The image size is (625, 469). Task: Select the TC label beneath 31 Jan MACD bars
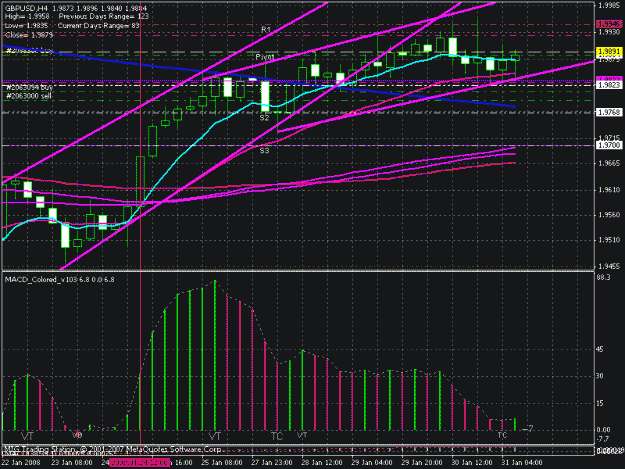click(502, 435)
